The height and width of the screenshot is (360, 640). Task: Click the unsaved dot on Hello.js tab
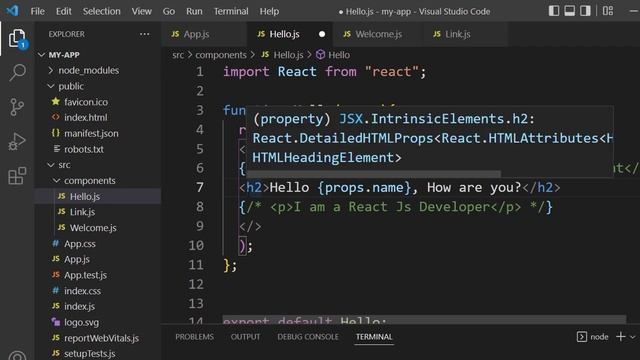(x=322, y=34)
